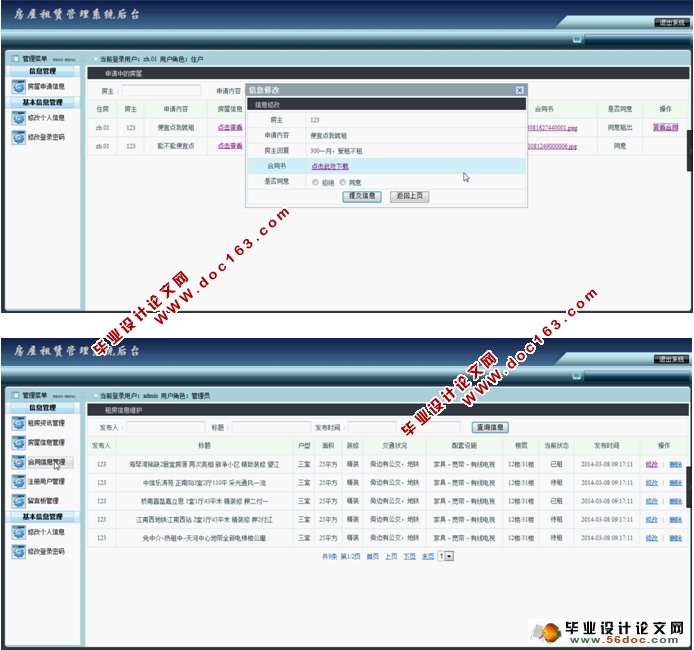
Task: Click 提交信息 button in dialog
Action: (x=362, y=196)
